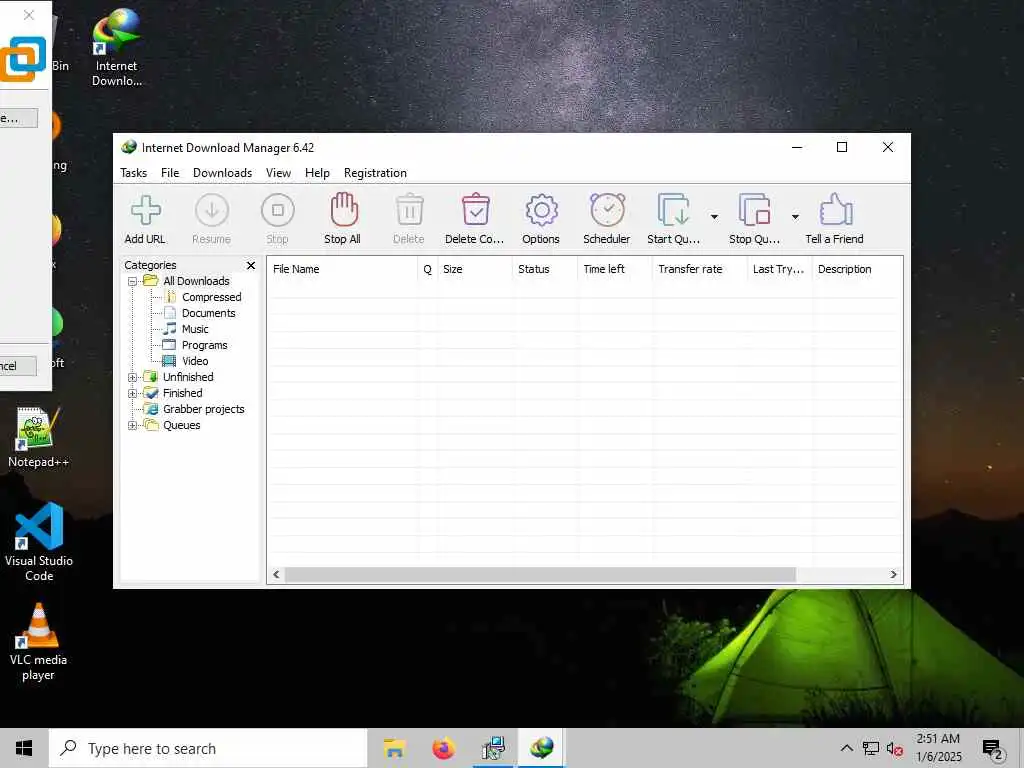
Task: Open Firefox from the taskbar
Action: click(444, 748)
